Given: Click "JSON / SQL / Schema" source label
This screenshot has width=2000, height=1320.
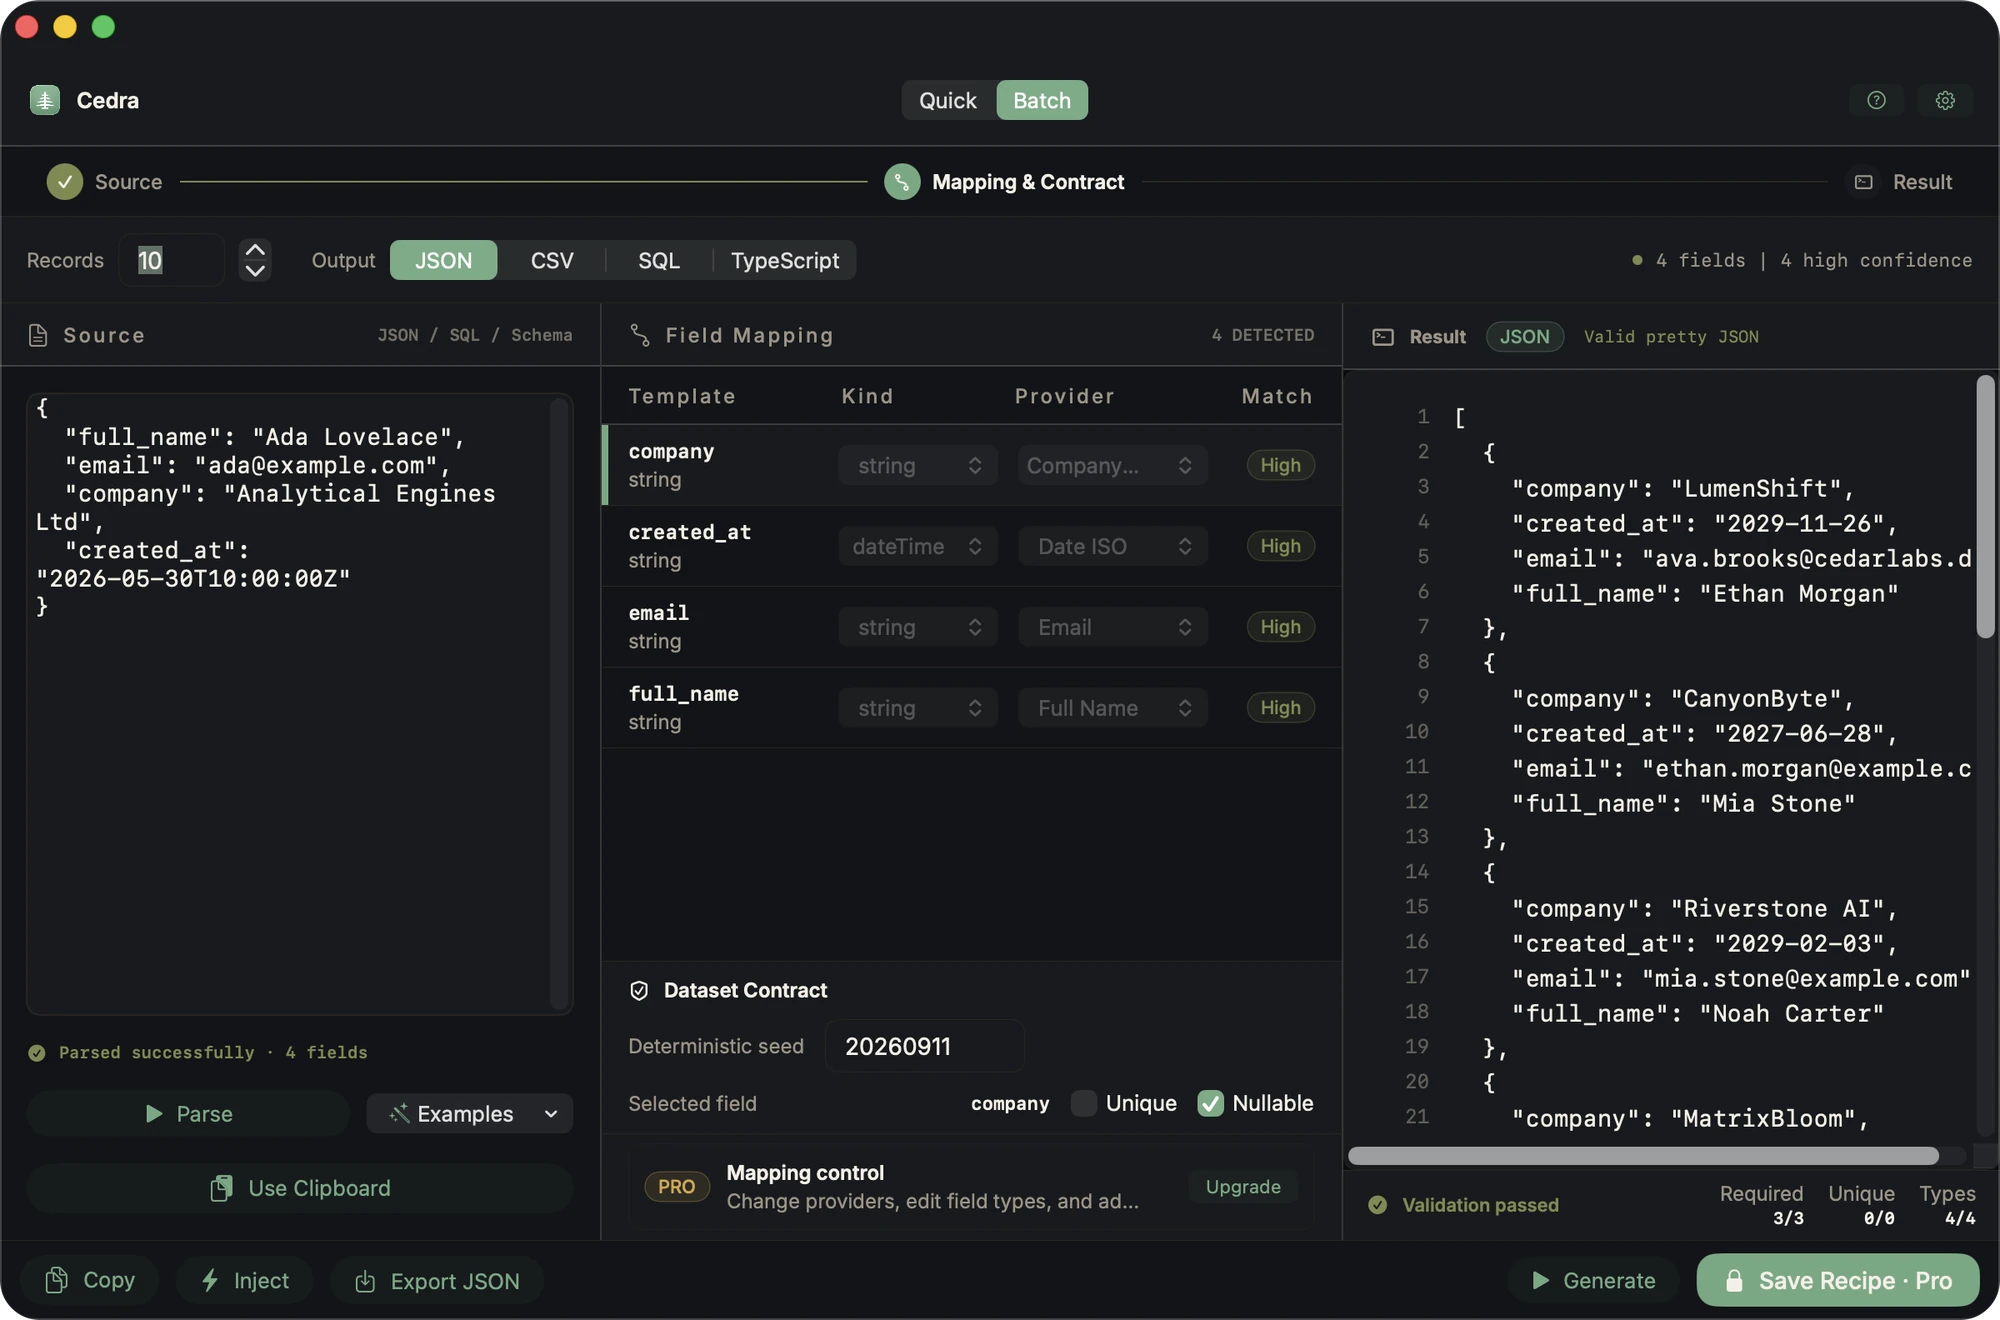Looking at the screenshot, I should pos(475,335).
